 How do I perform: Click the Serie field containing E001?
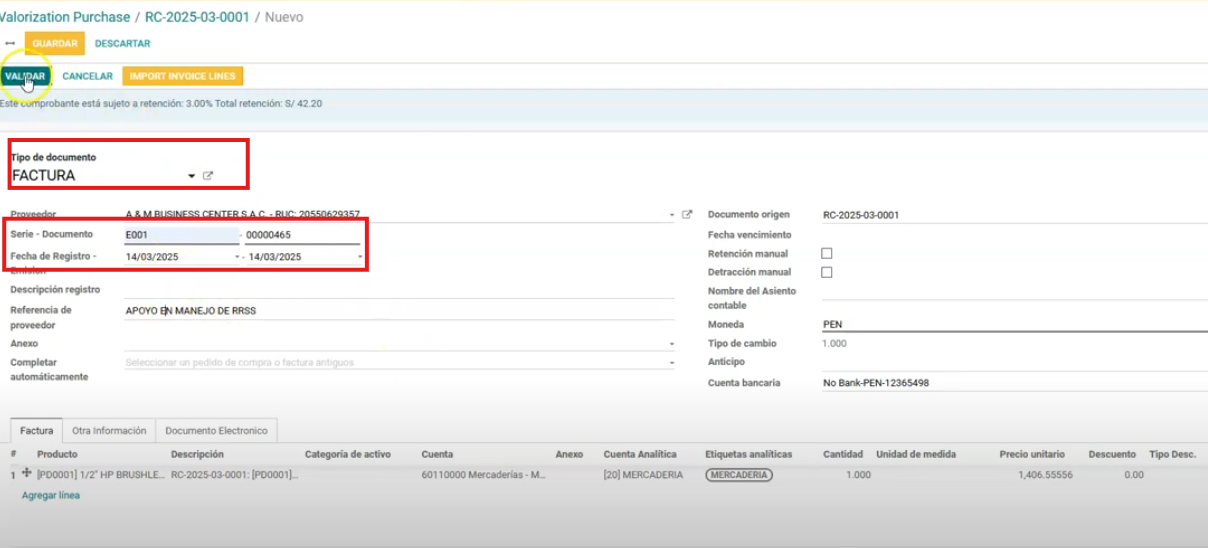coord(181,236)
